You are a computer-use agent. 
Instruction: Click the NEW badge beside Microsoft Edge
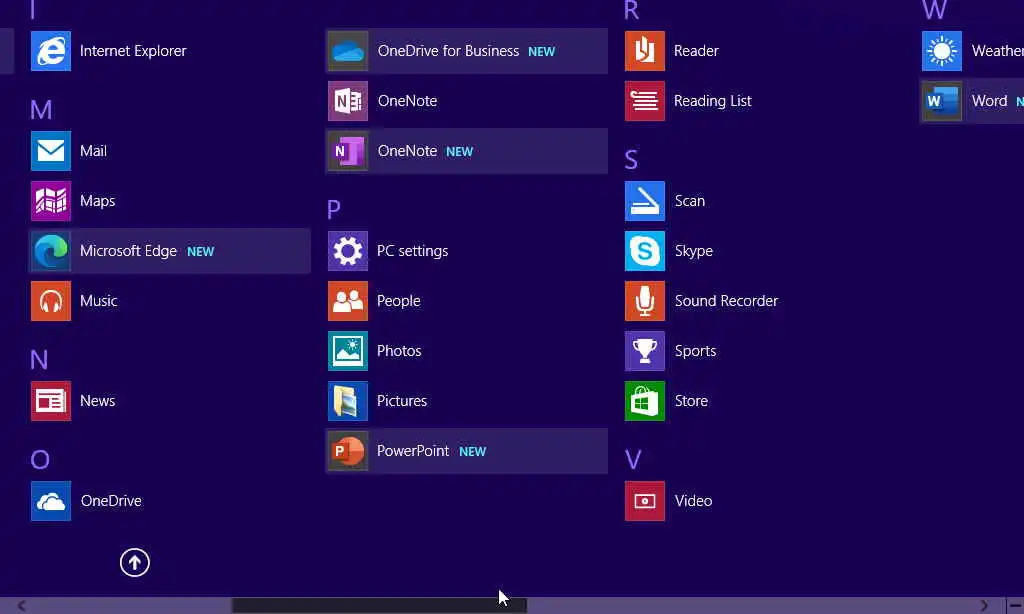click(200, 251)
